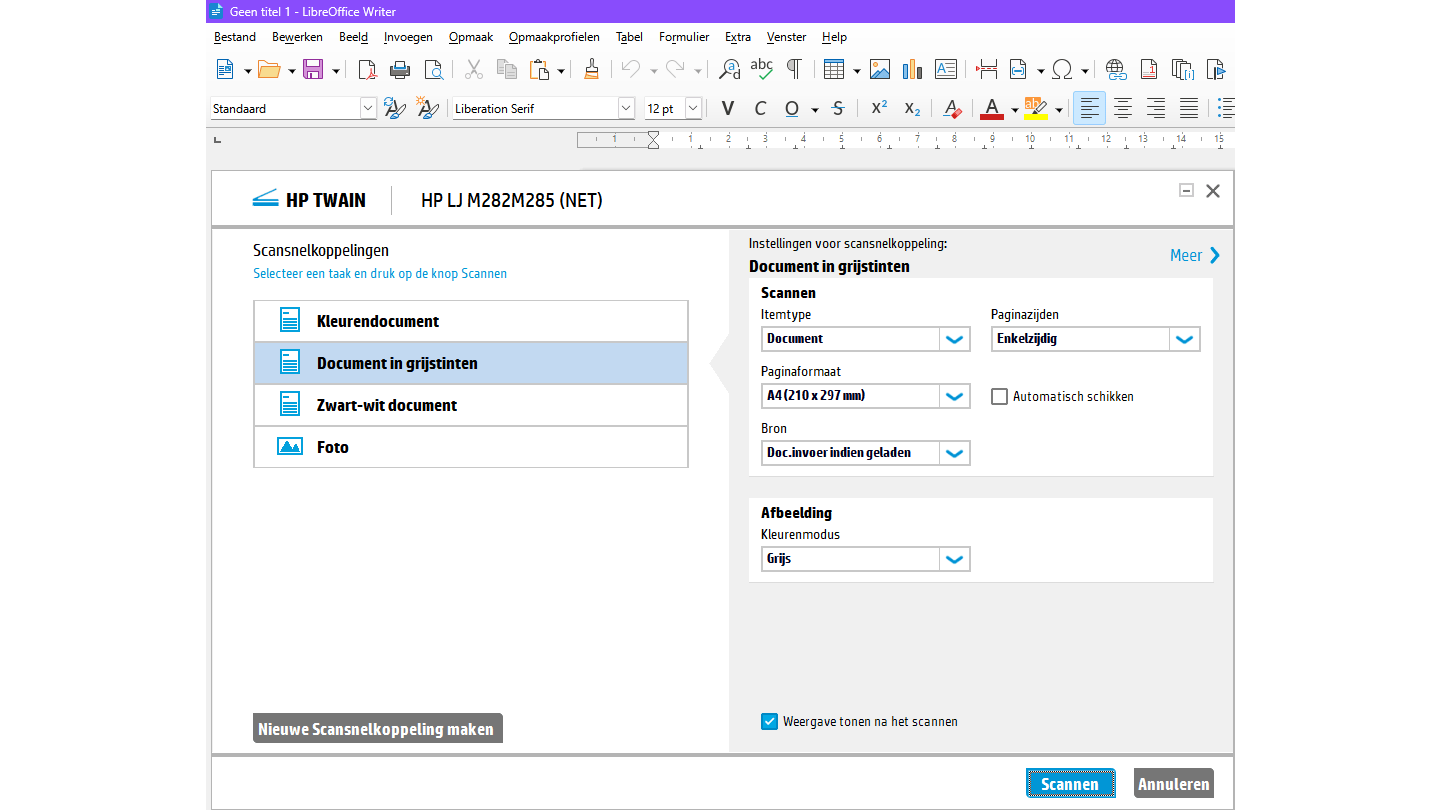Image resolution: width=1440 pixels, height=810 pixels.
Task: Insert a footnote using the toolbar icon
Action: pos(1149,69)
